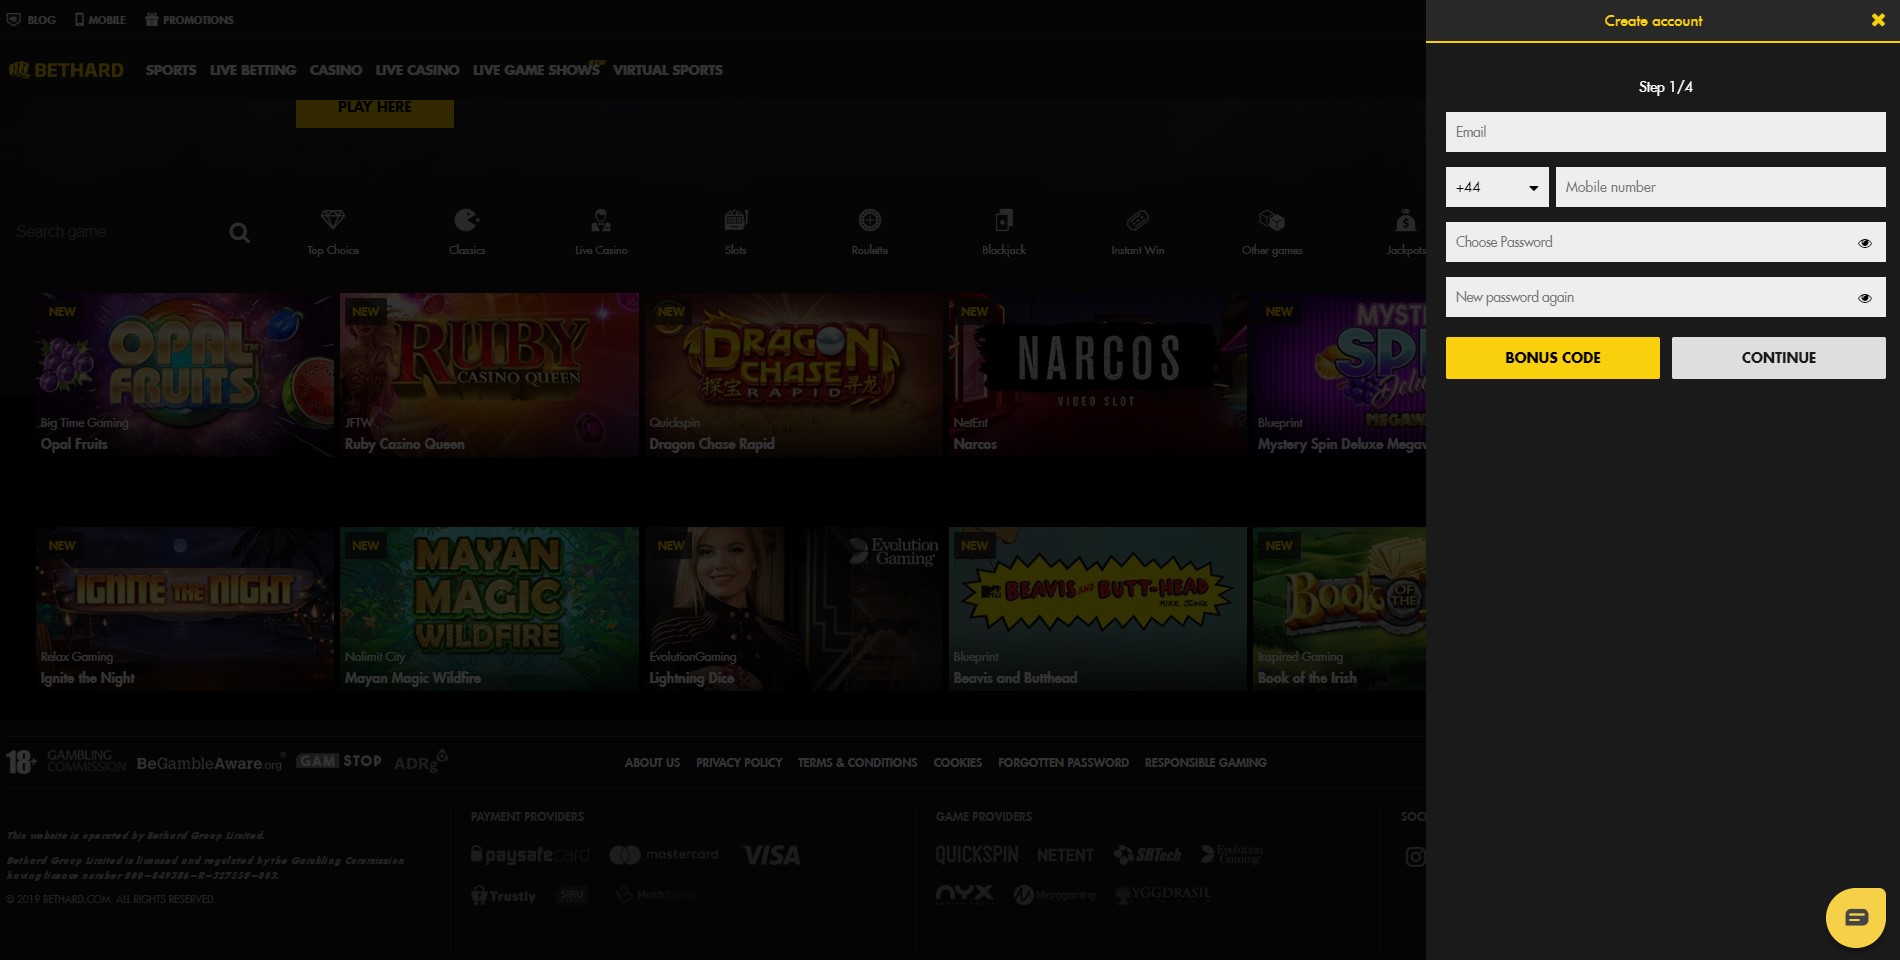Open the live chat bubble
Screen dimensions: 1900x960
pyautogui.click(x=1856, y=917)
